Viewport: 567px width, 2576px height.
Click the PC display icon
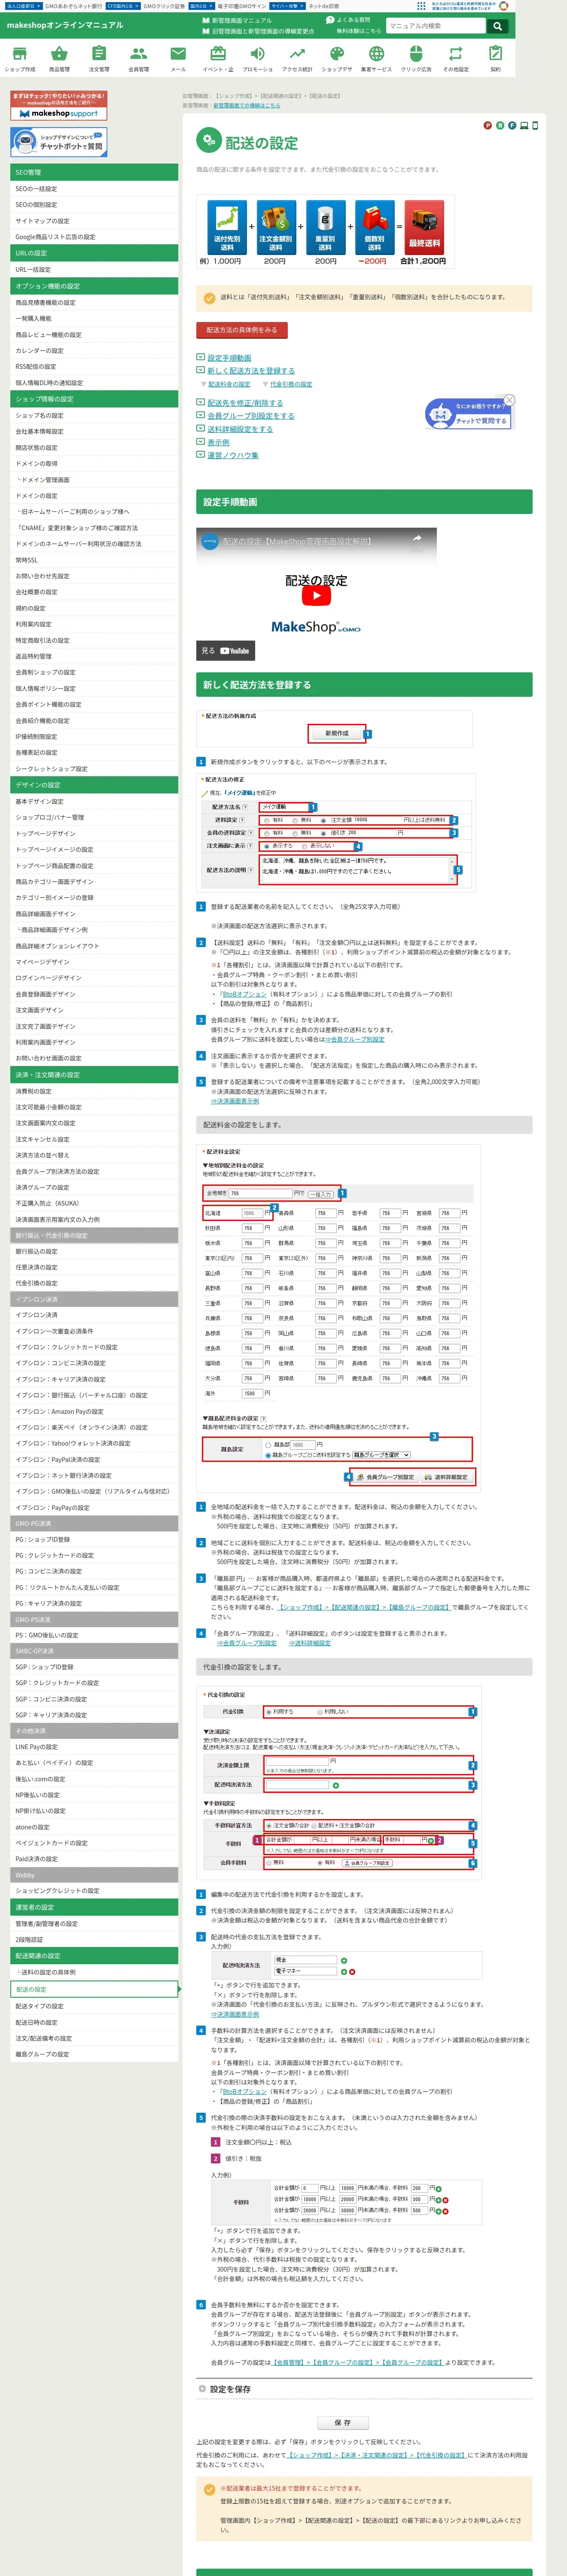pos(523,126)
